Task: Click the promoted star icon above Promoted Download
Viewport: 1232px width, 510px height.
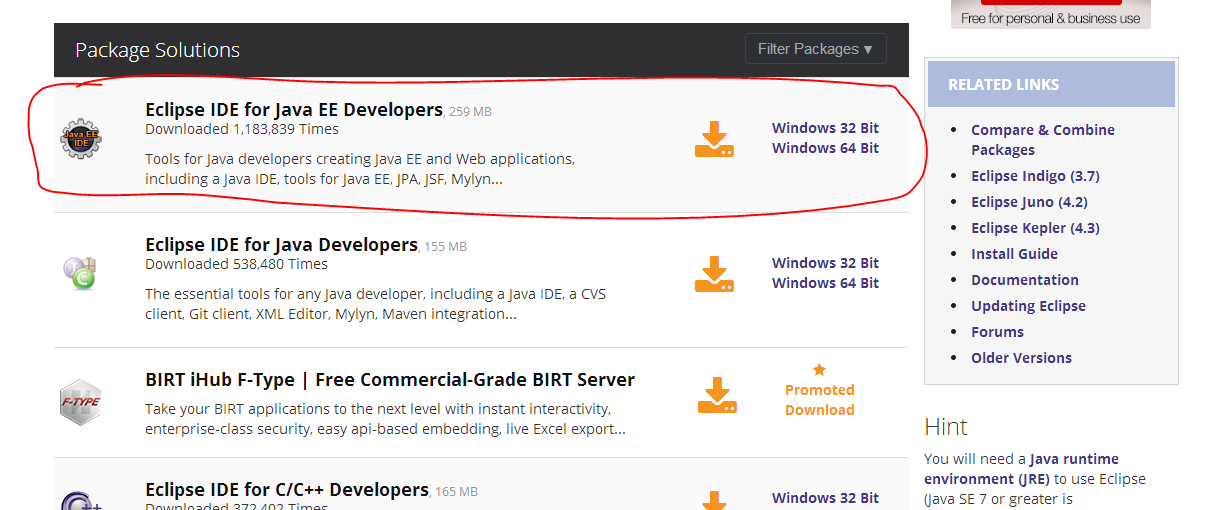Action: click(x=819, y=370)
